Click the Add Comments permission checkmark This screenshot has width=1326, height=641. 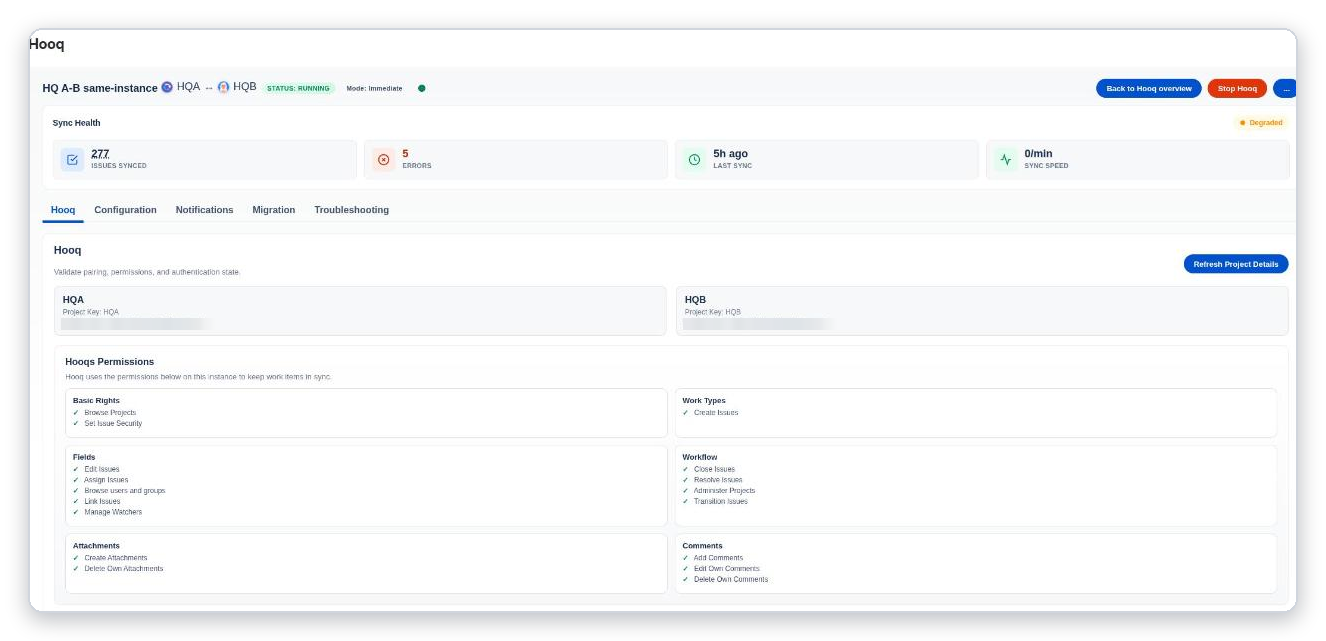tap(685, 558)
